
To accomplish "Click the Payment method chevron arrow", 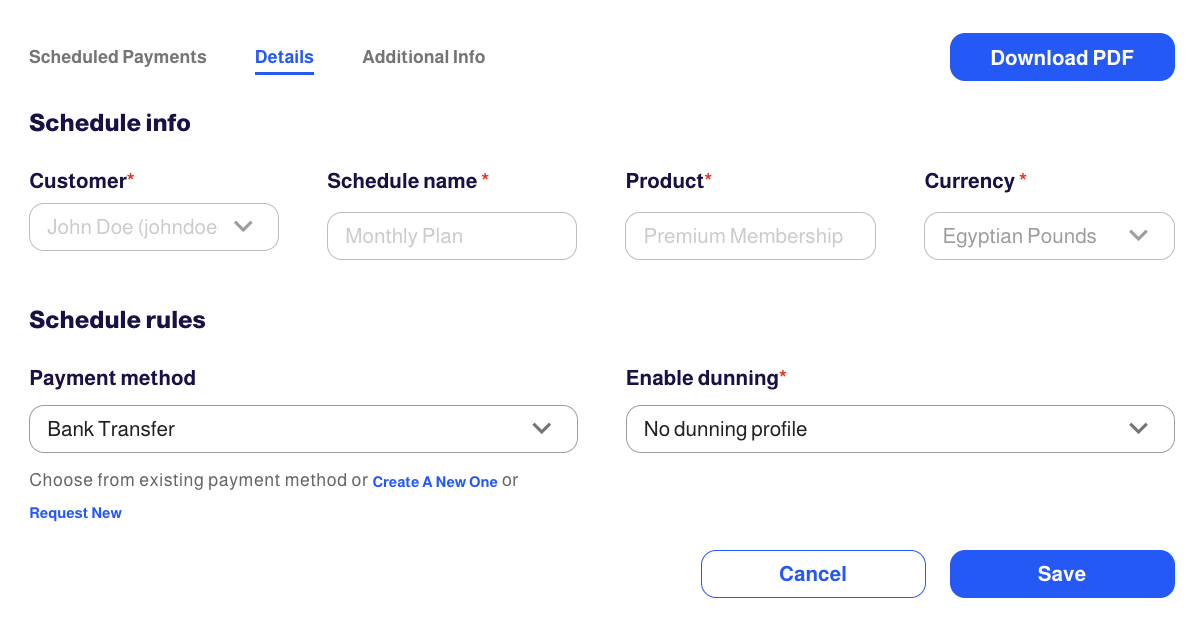I will click(542, 428).
